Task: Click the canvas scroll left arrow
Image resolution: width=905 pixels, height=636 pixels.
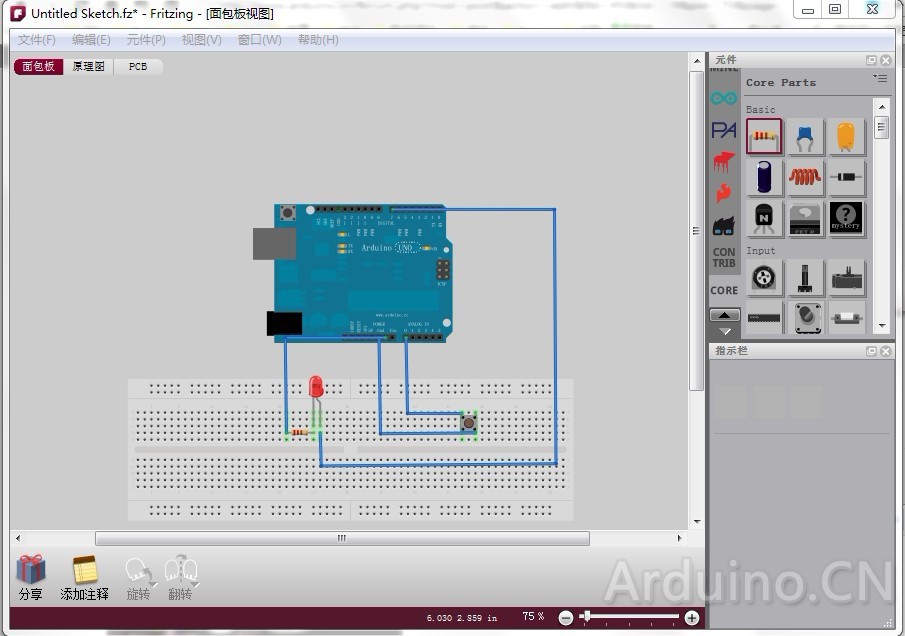Action: [18, 538]
